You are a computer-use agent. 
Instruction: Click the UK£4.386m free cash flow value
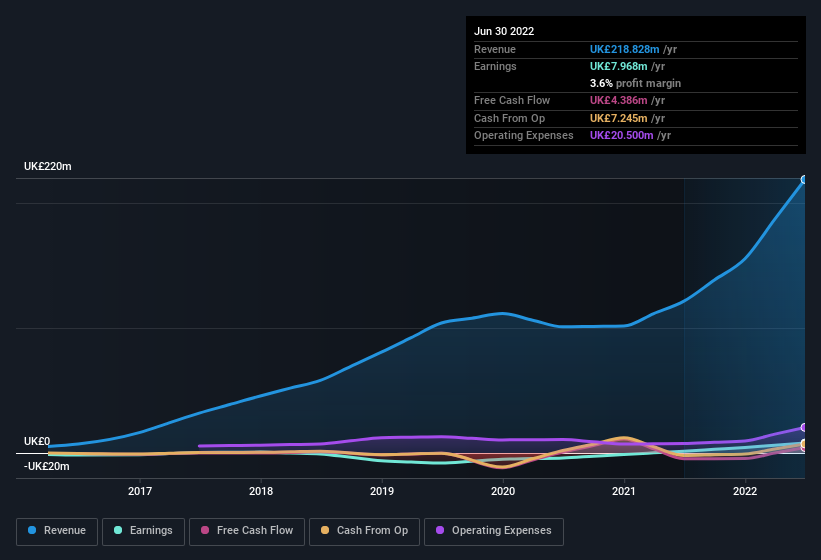(x=618, y=100)
